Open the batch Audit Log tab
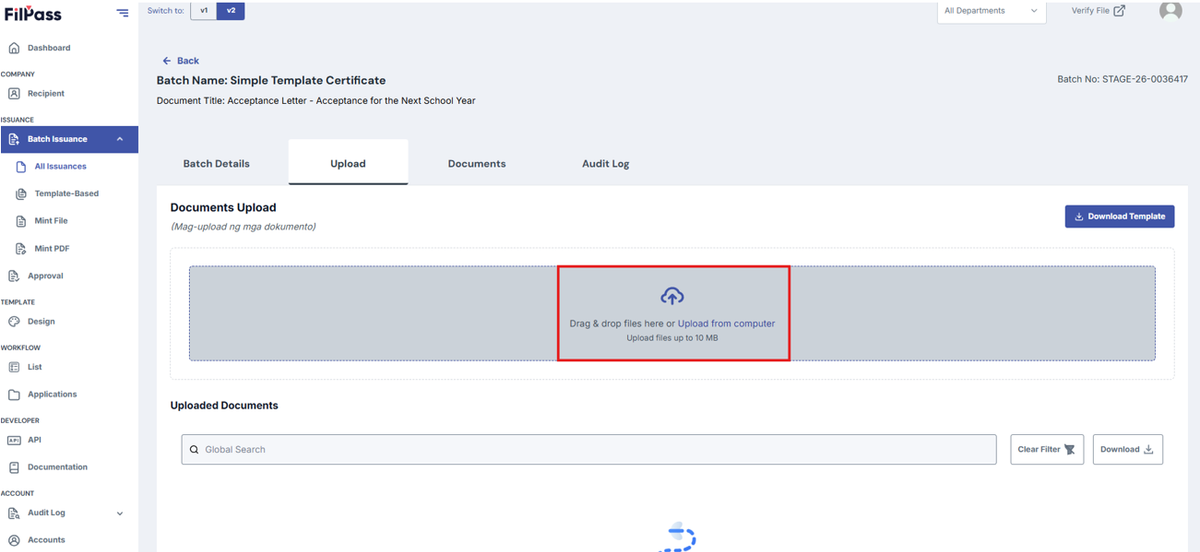Viewport: 1200px width, 552px height. (606, 163)
